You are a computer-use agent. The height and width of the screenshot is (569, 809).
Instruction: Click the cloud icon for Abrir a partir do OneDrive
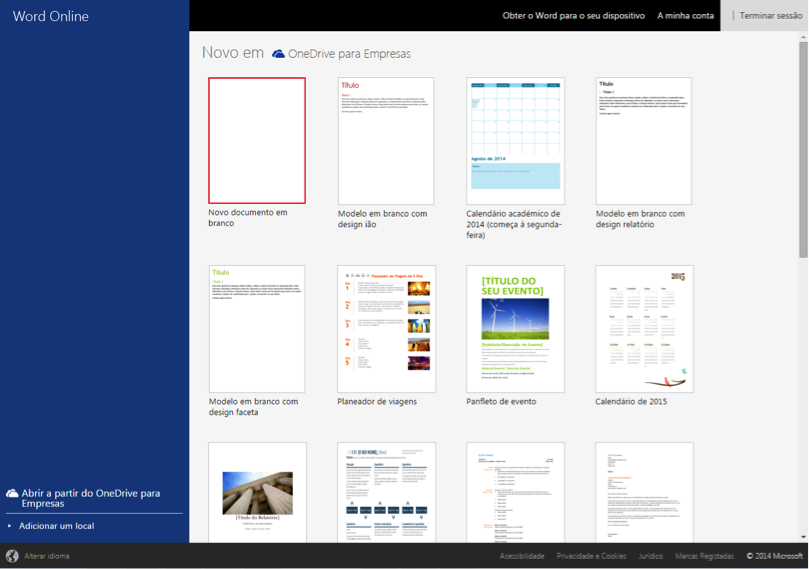(12, 494)
